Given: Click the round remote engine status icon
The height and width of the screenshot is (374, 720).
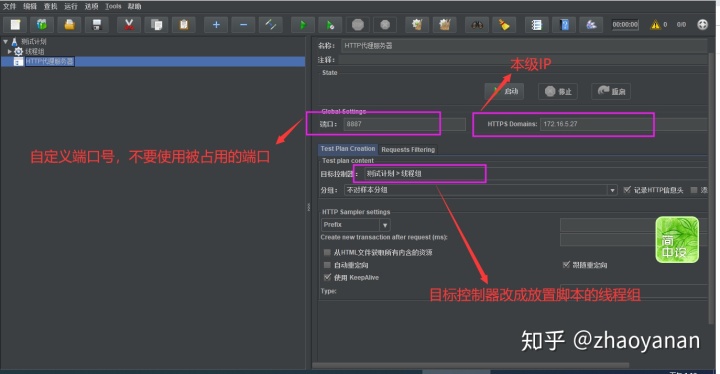Looking at the screenshot, I should pyautogui.click(x=703, y=25).
